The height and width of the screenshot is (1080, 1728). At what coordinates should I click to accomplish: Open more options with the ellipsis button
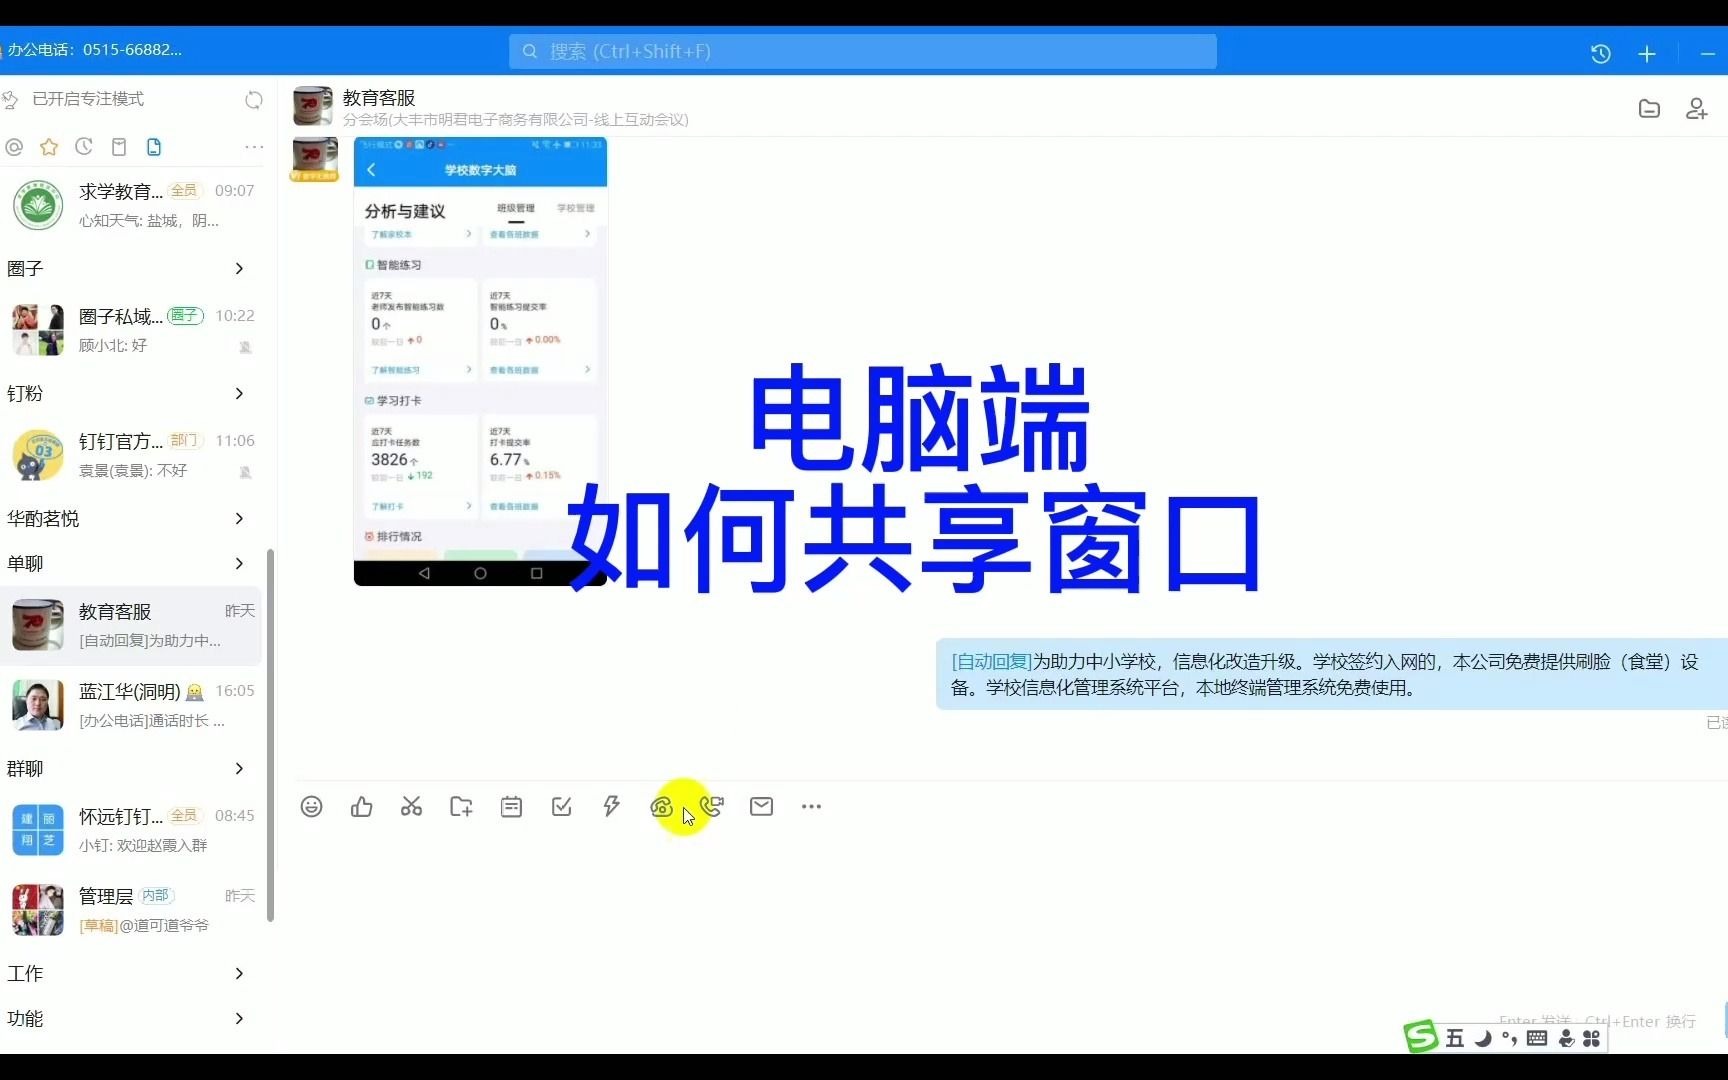[x=811, y=806]
